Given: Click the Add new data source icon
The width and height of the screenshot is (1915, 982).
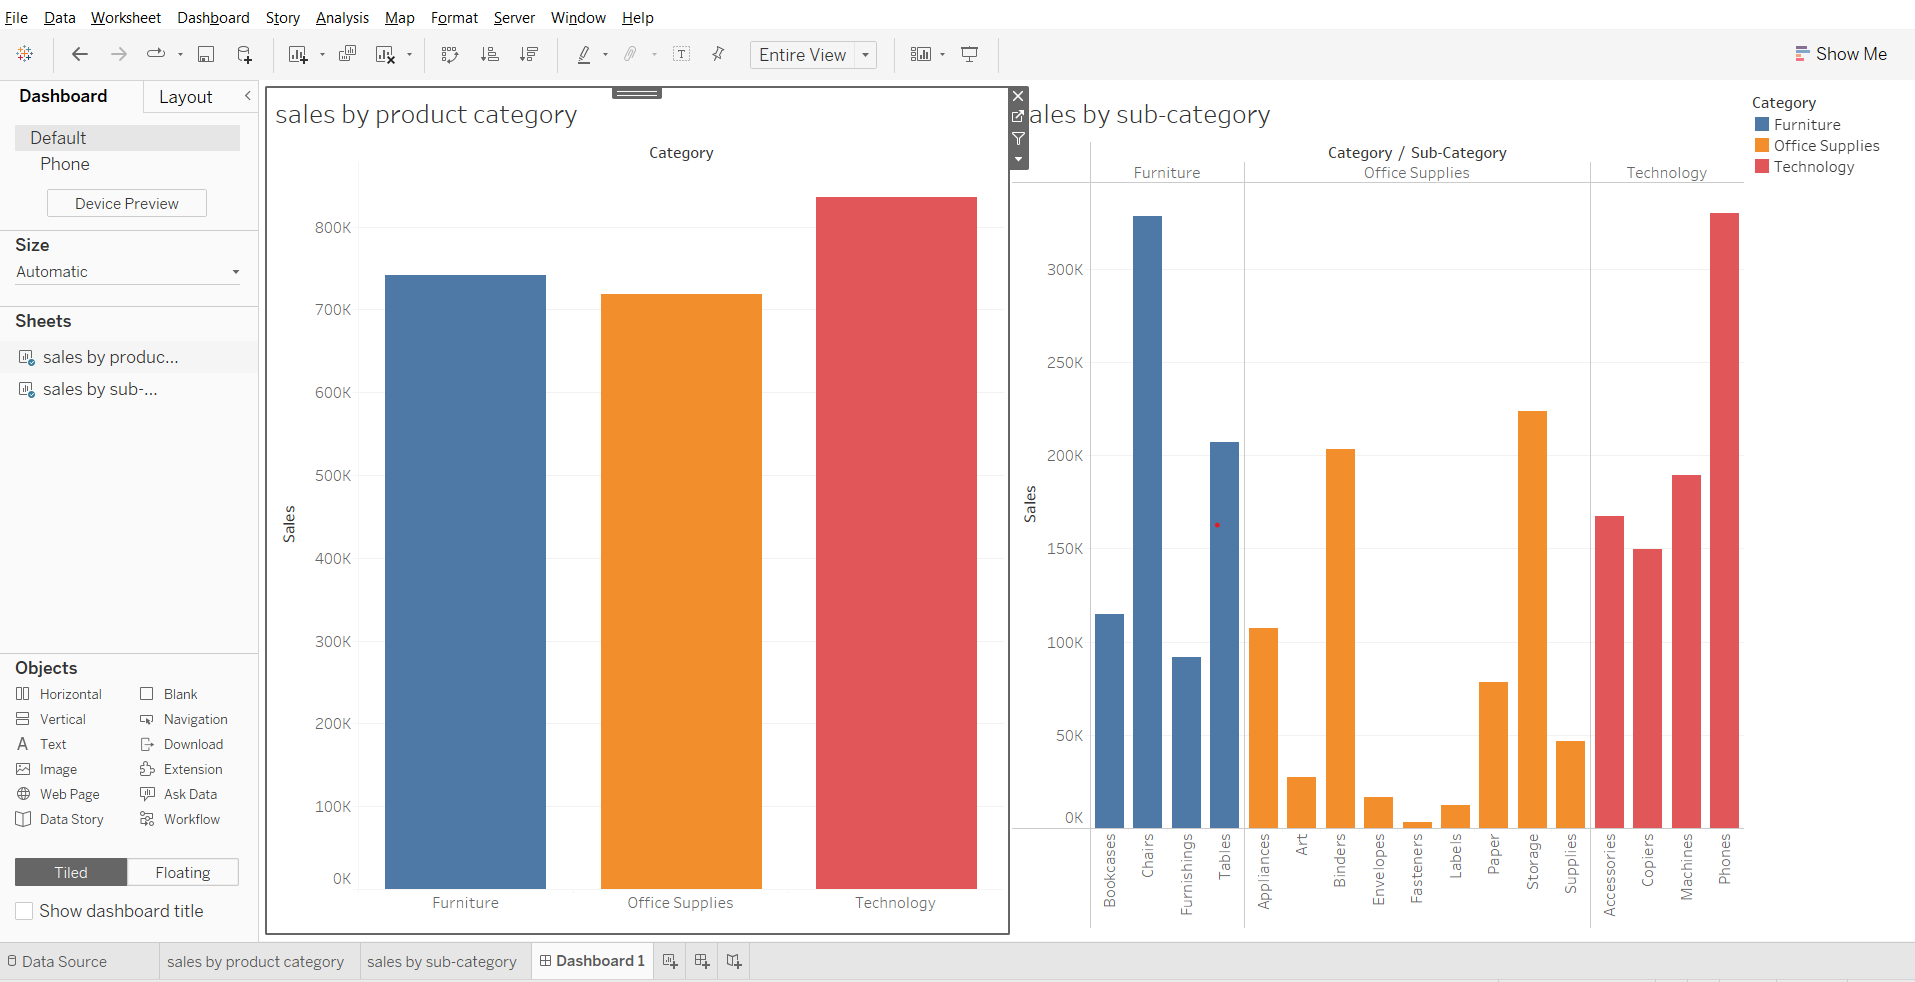Looking at the screenshot, I should click(x=244, y=55).
